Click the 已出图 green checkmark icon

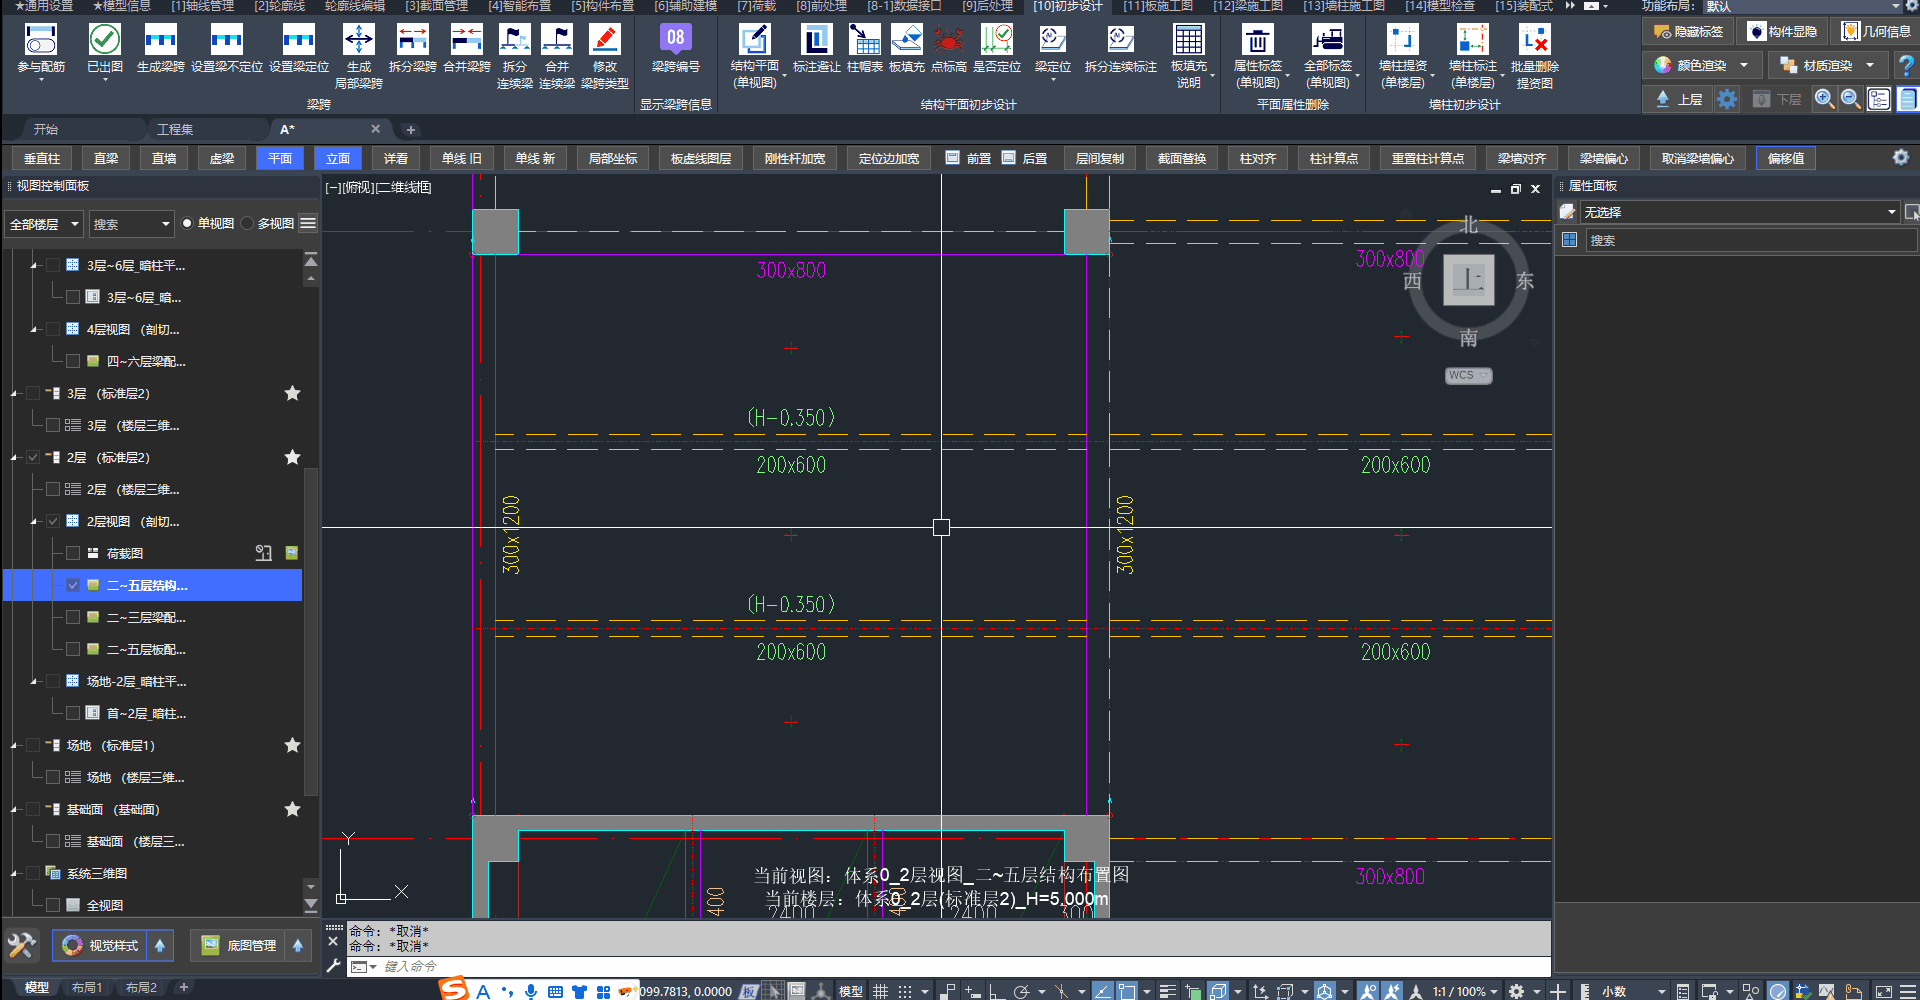(x=105, y=41)
